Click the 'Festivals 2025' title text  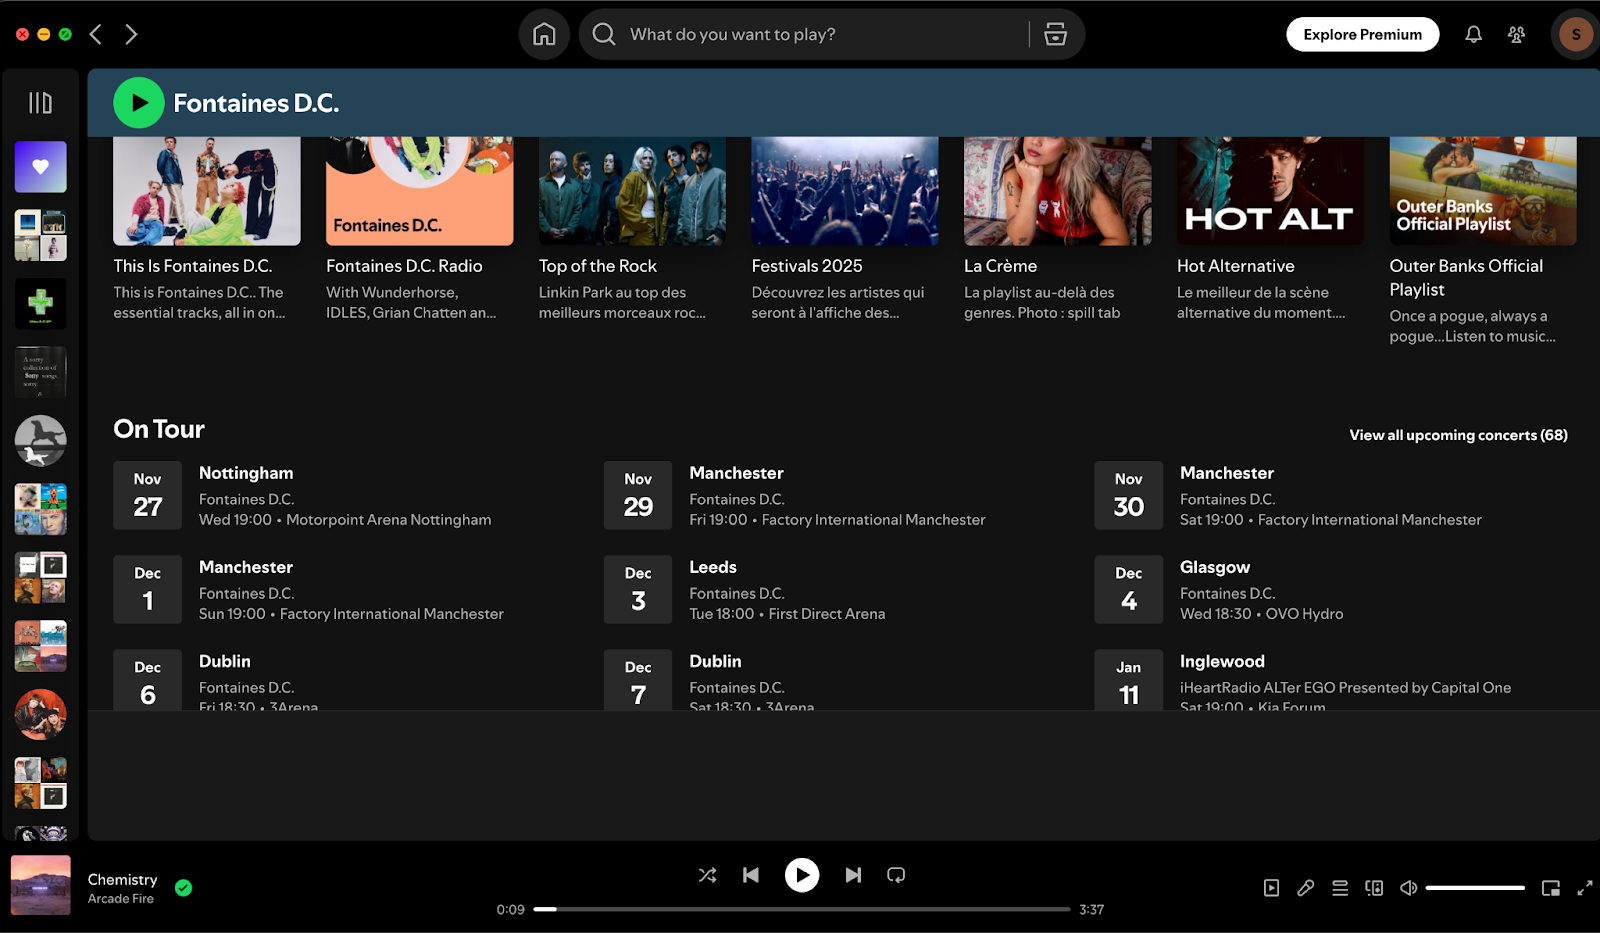[x=807, y=266]
